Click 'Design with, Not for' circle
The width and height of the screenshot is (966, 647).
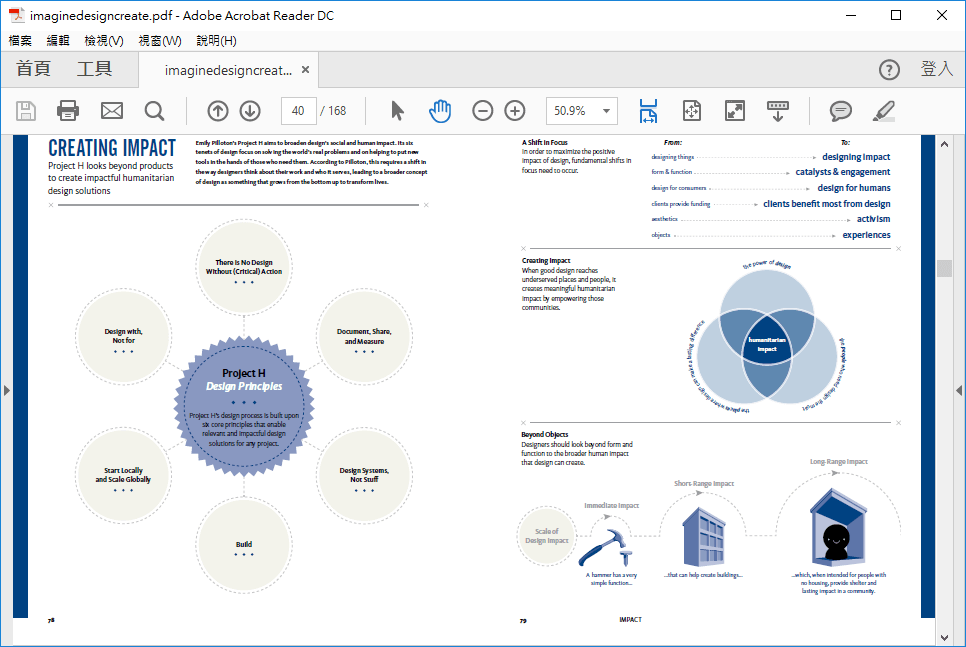pyautogui.click(x=123, y=336)
